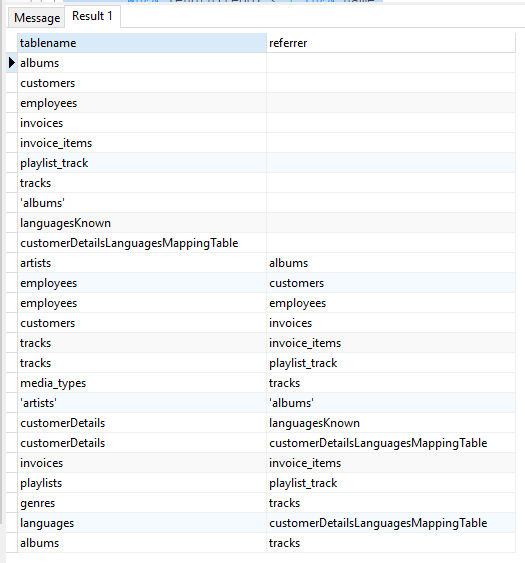This screenshot has width=525, height=563.
Task: Select tracks referrer cell in genres row
Action: click(391, 503)
